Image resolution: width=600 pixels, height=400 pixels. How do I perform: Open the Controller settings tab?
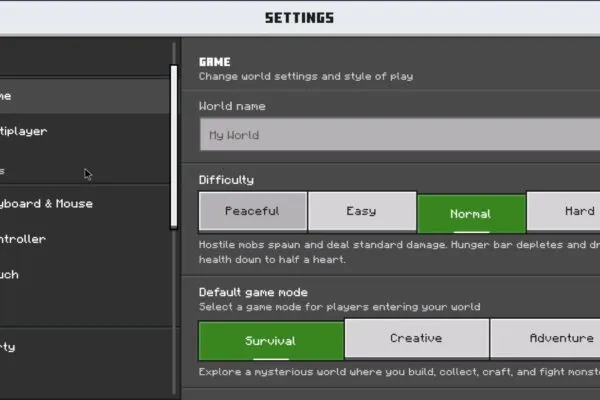coord(85,239)
